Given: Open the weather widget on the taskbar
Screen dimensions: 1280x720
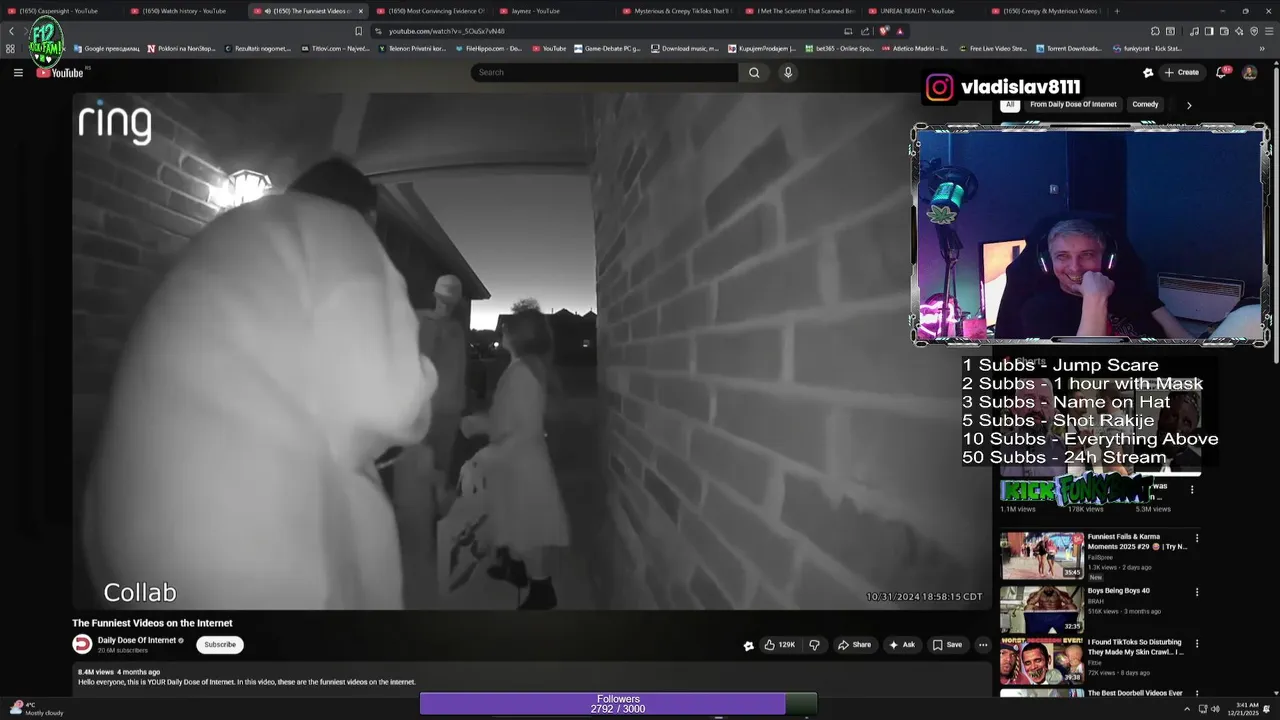Looking at the screenshot, I should click(36, 709).
